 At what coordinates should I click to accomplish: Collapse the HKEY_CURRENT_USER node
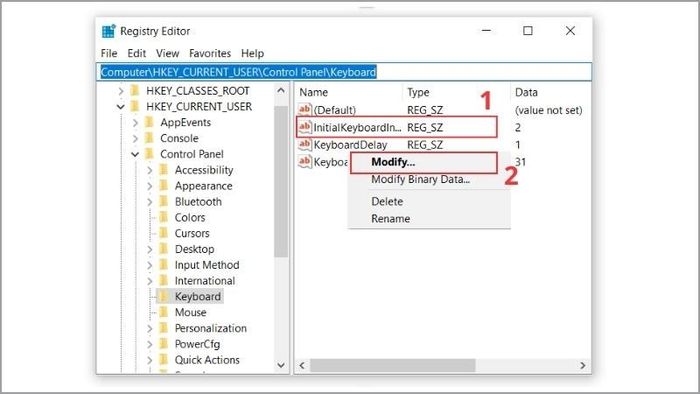point(121,107)
